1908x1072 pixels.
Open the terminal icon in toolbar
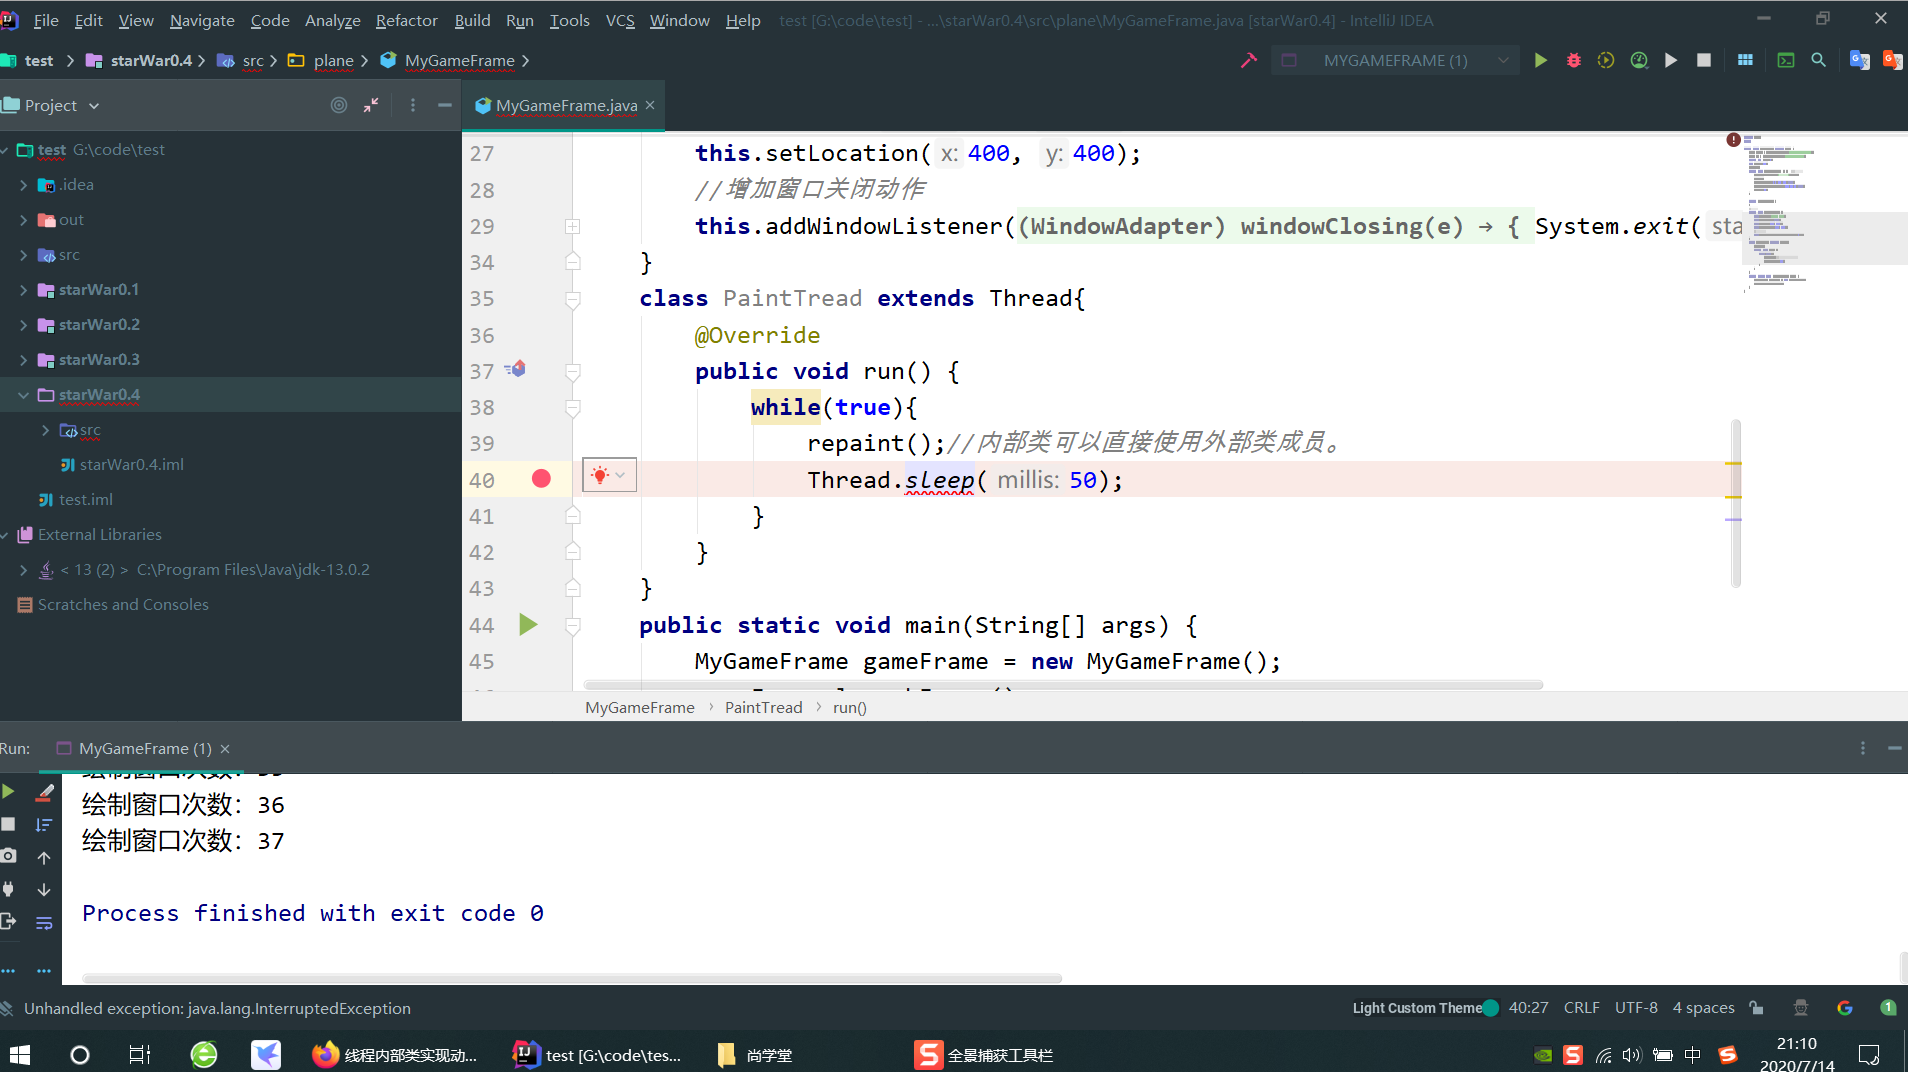coord(1785,60)
